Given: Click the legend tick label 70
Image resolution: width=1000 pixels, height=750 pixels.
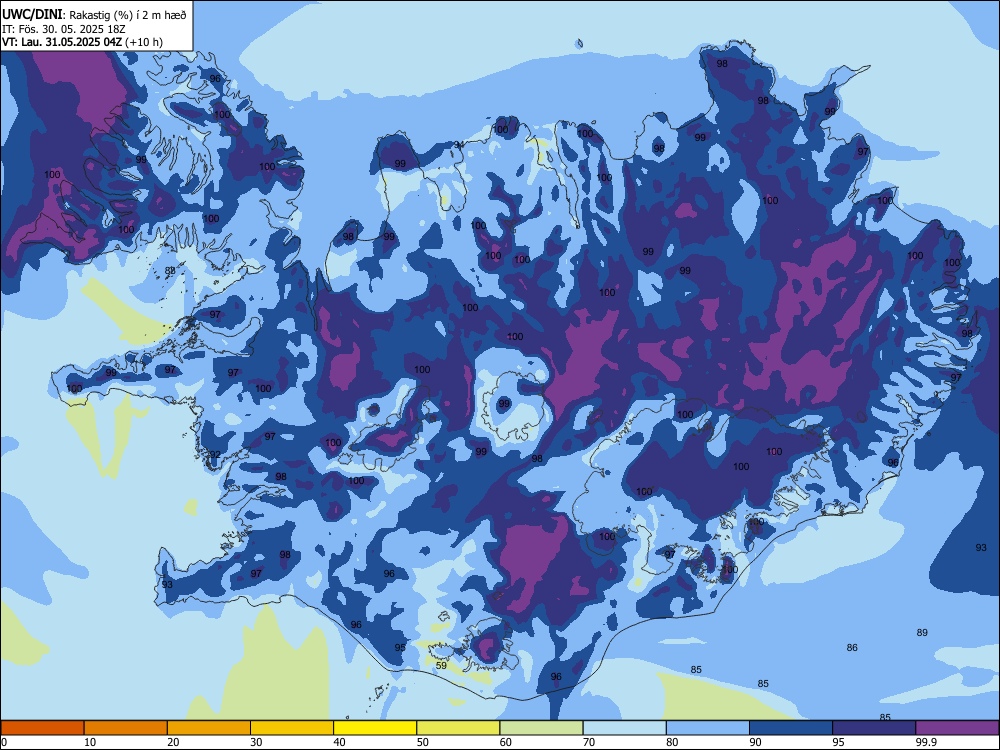Looking at the screenshot, I should coord(589,742).
